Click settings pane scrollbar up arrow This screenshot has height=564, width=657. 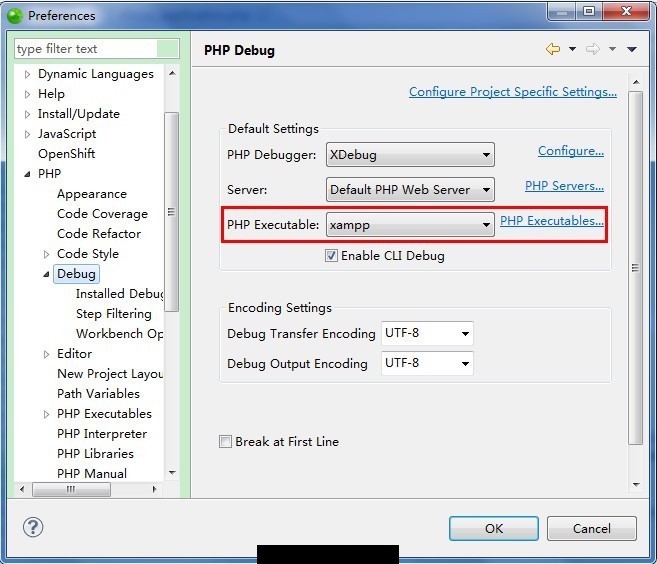coord(636,82)
